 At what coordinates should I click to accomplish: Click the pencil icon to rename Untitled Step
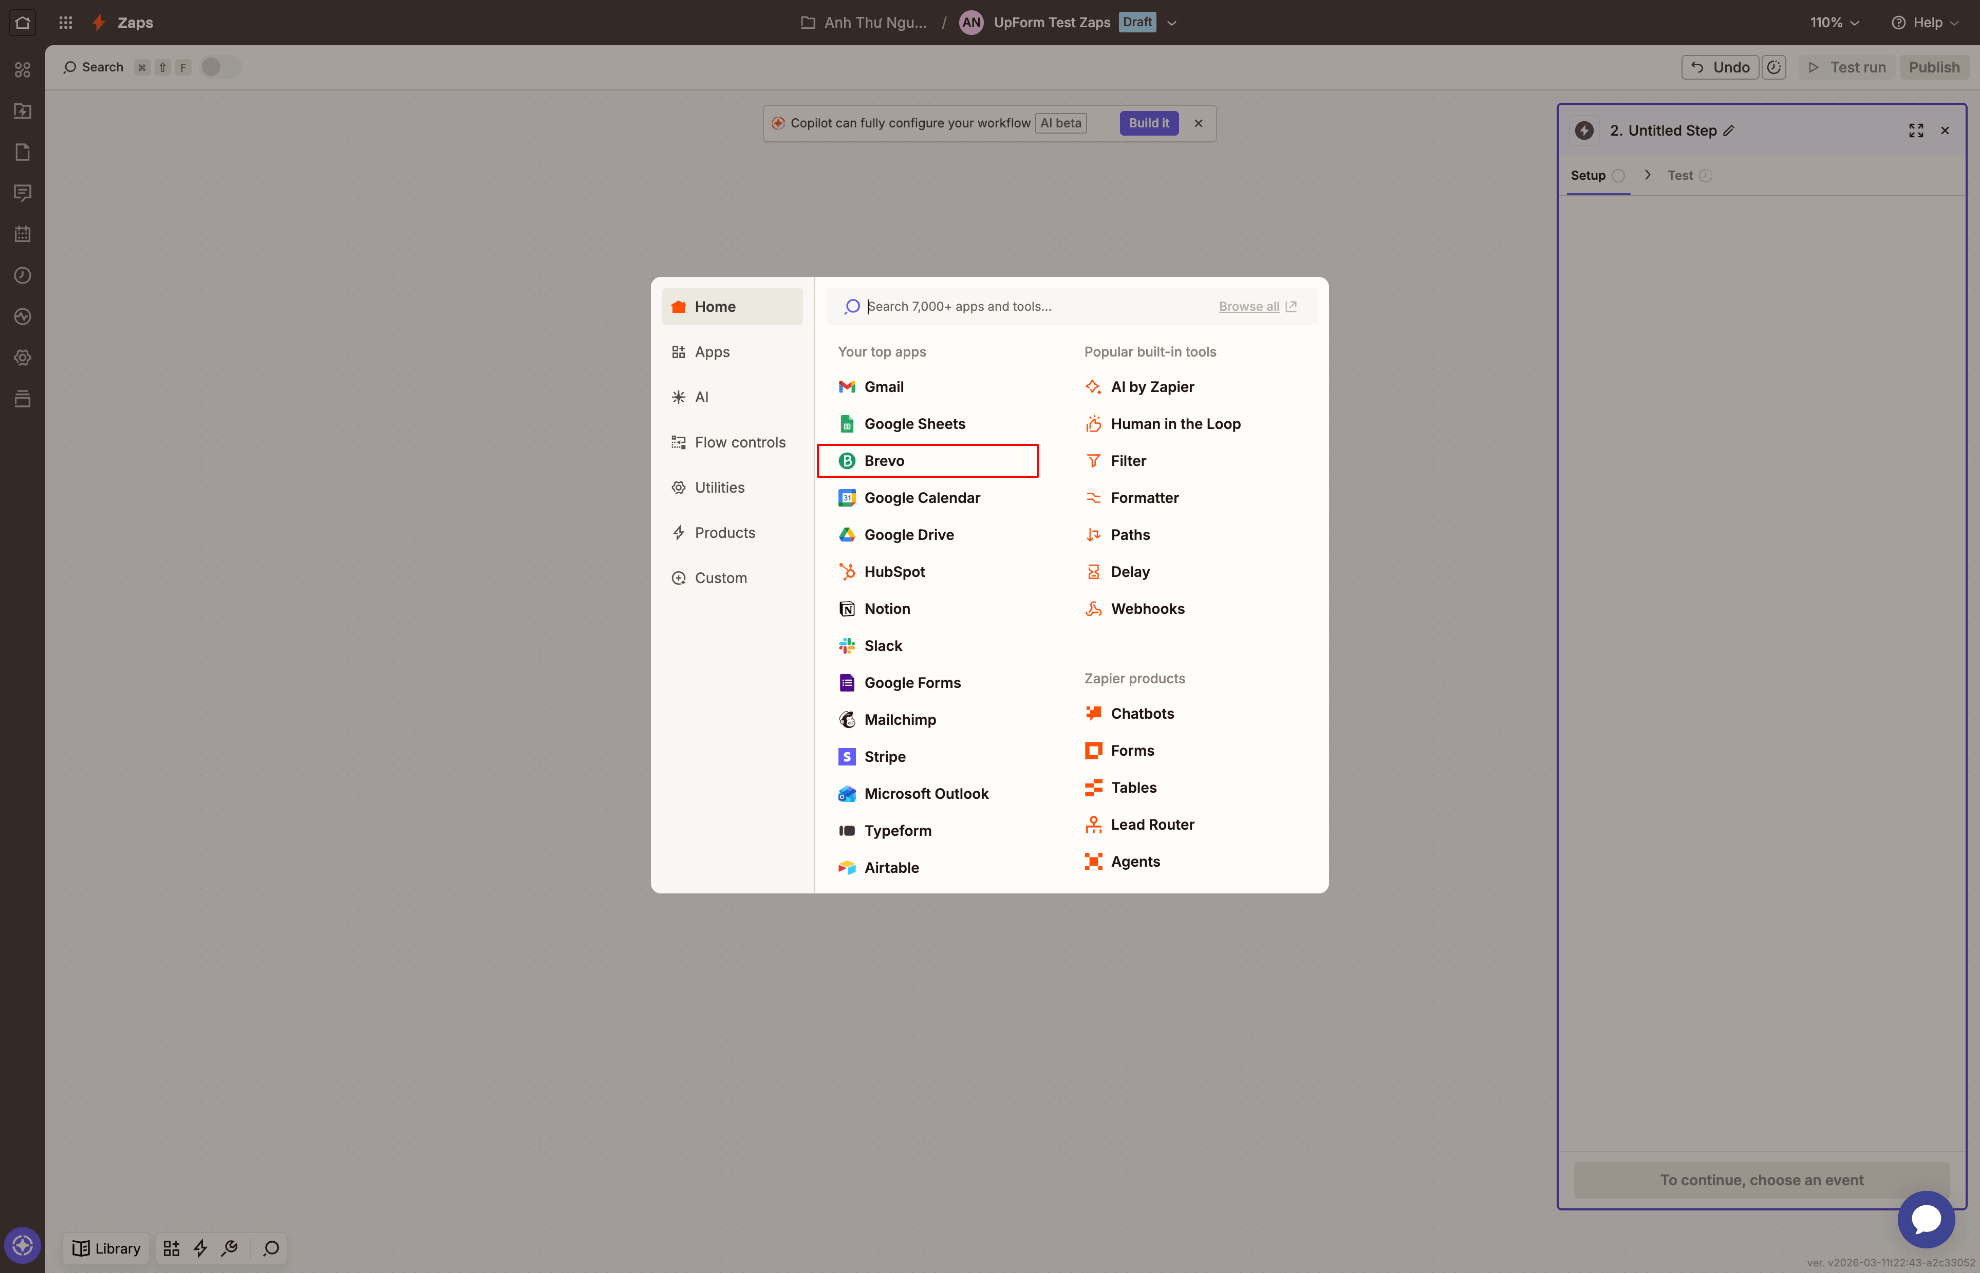1729,131
